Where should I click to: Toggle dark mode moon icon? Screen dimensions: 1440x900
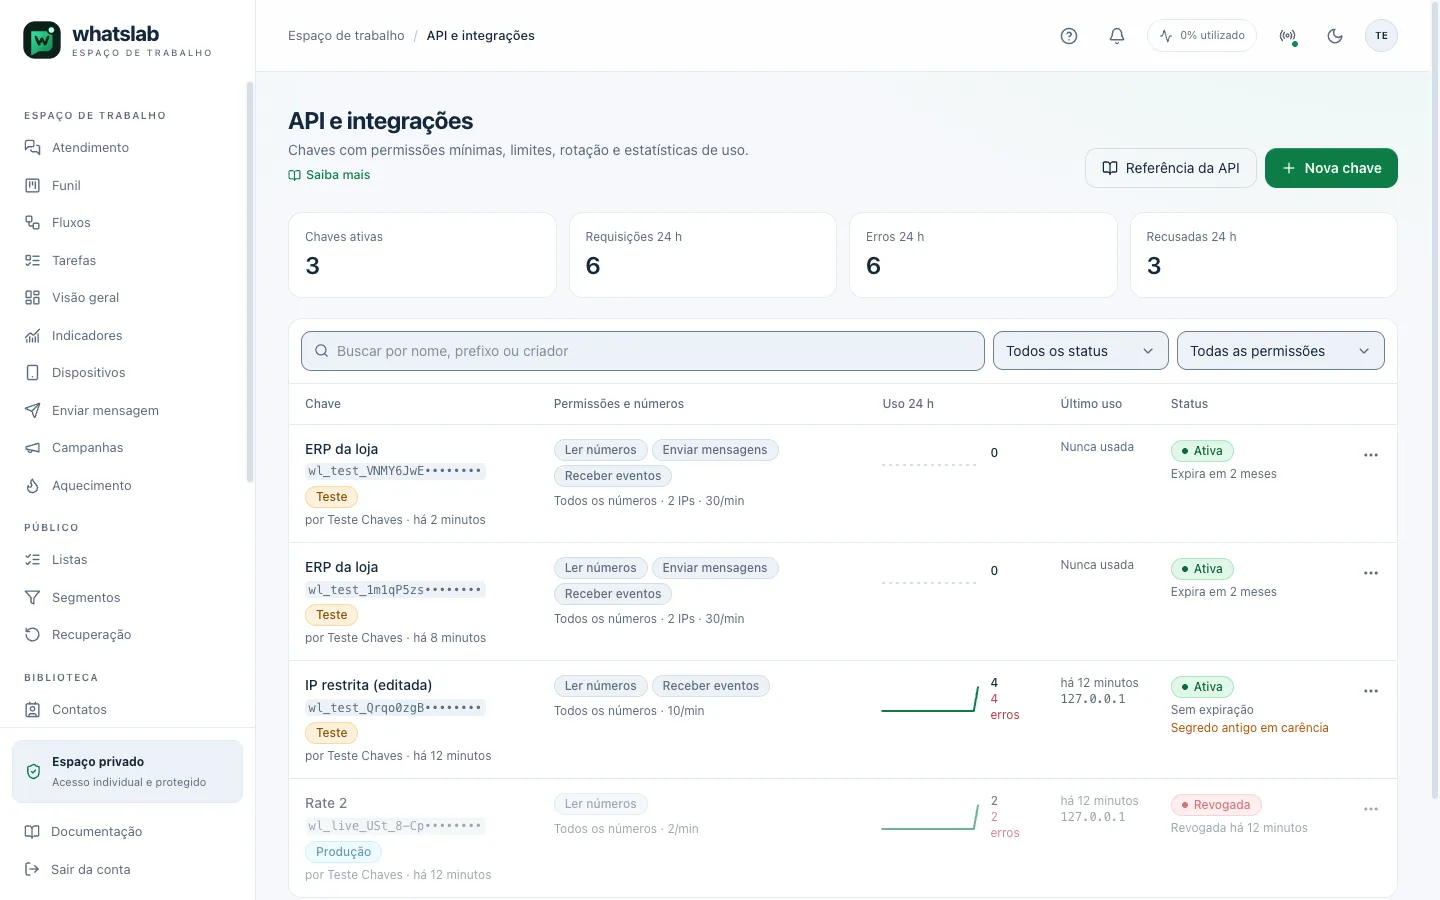coord(1335,36)
